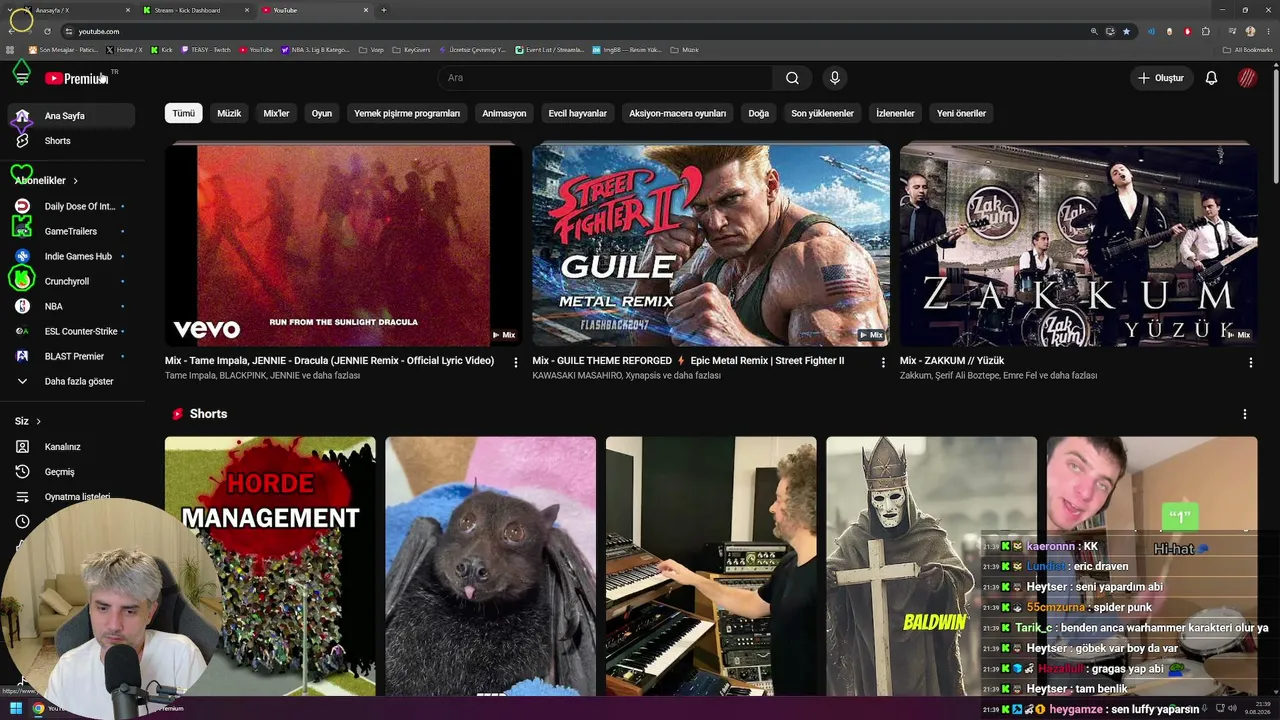Open Indie Games Hub channel
Image resolution: width=1280 pixels, height=720 pixels.
71,256
